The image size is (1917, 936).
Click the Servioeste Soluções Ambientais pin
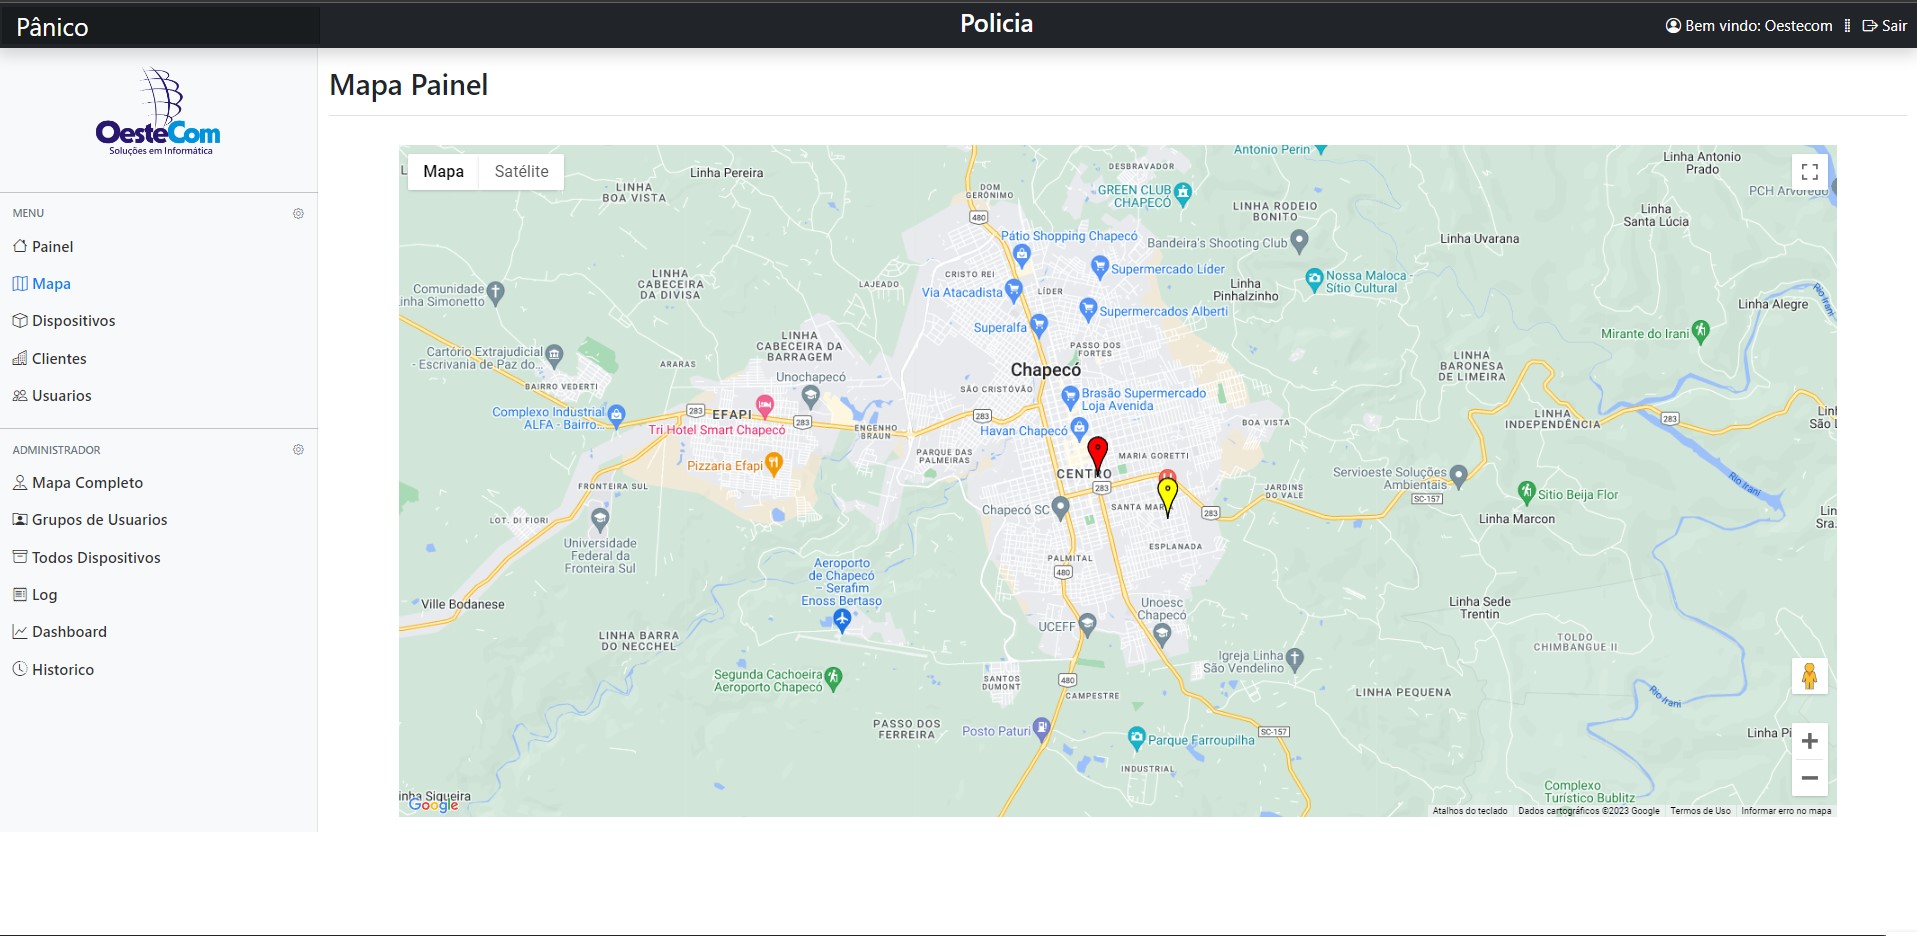coord(1458,476)
